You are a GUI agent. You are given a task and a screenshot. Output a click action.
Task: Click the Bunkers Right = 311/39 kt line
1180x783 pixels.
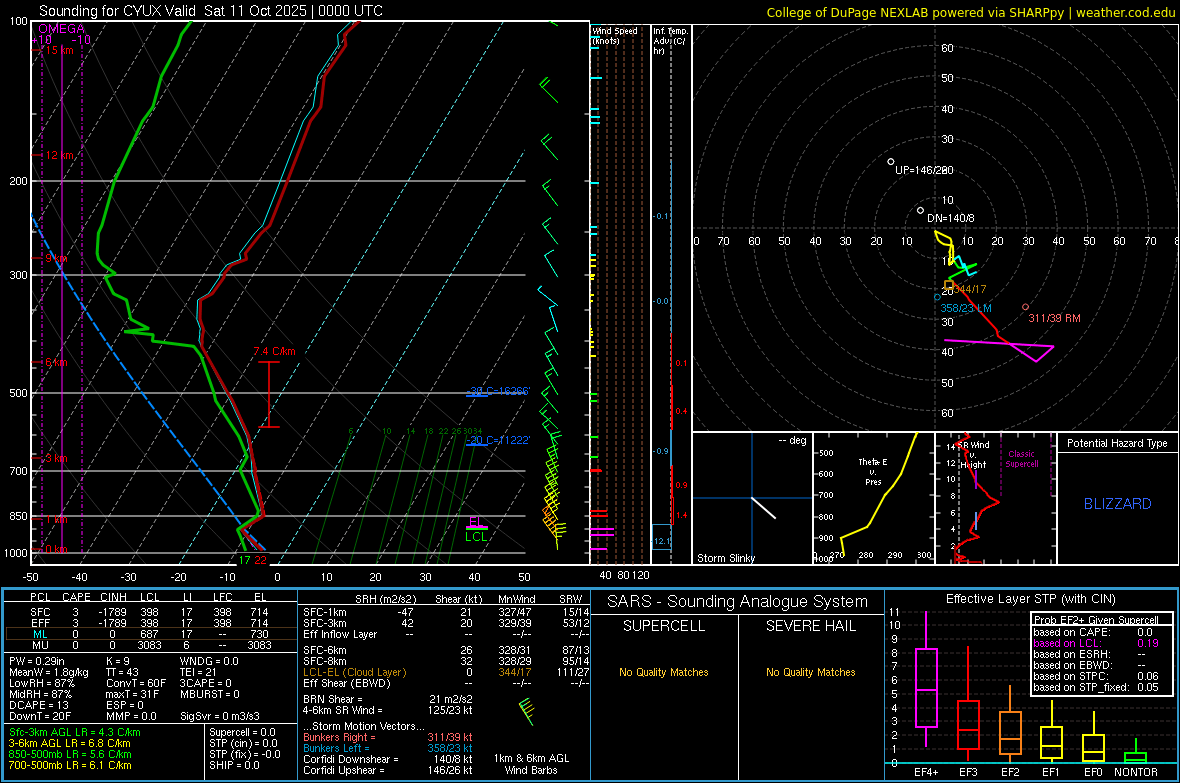click(388, 737)
